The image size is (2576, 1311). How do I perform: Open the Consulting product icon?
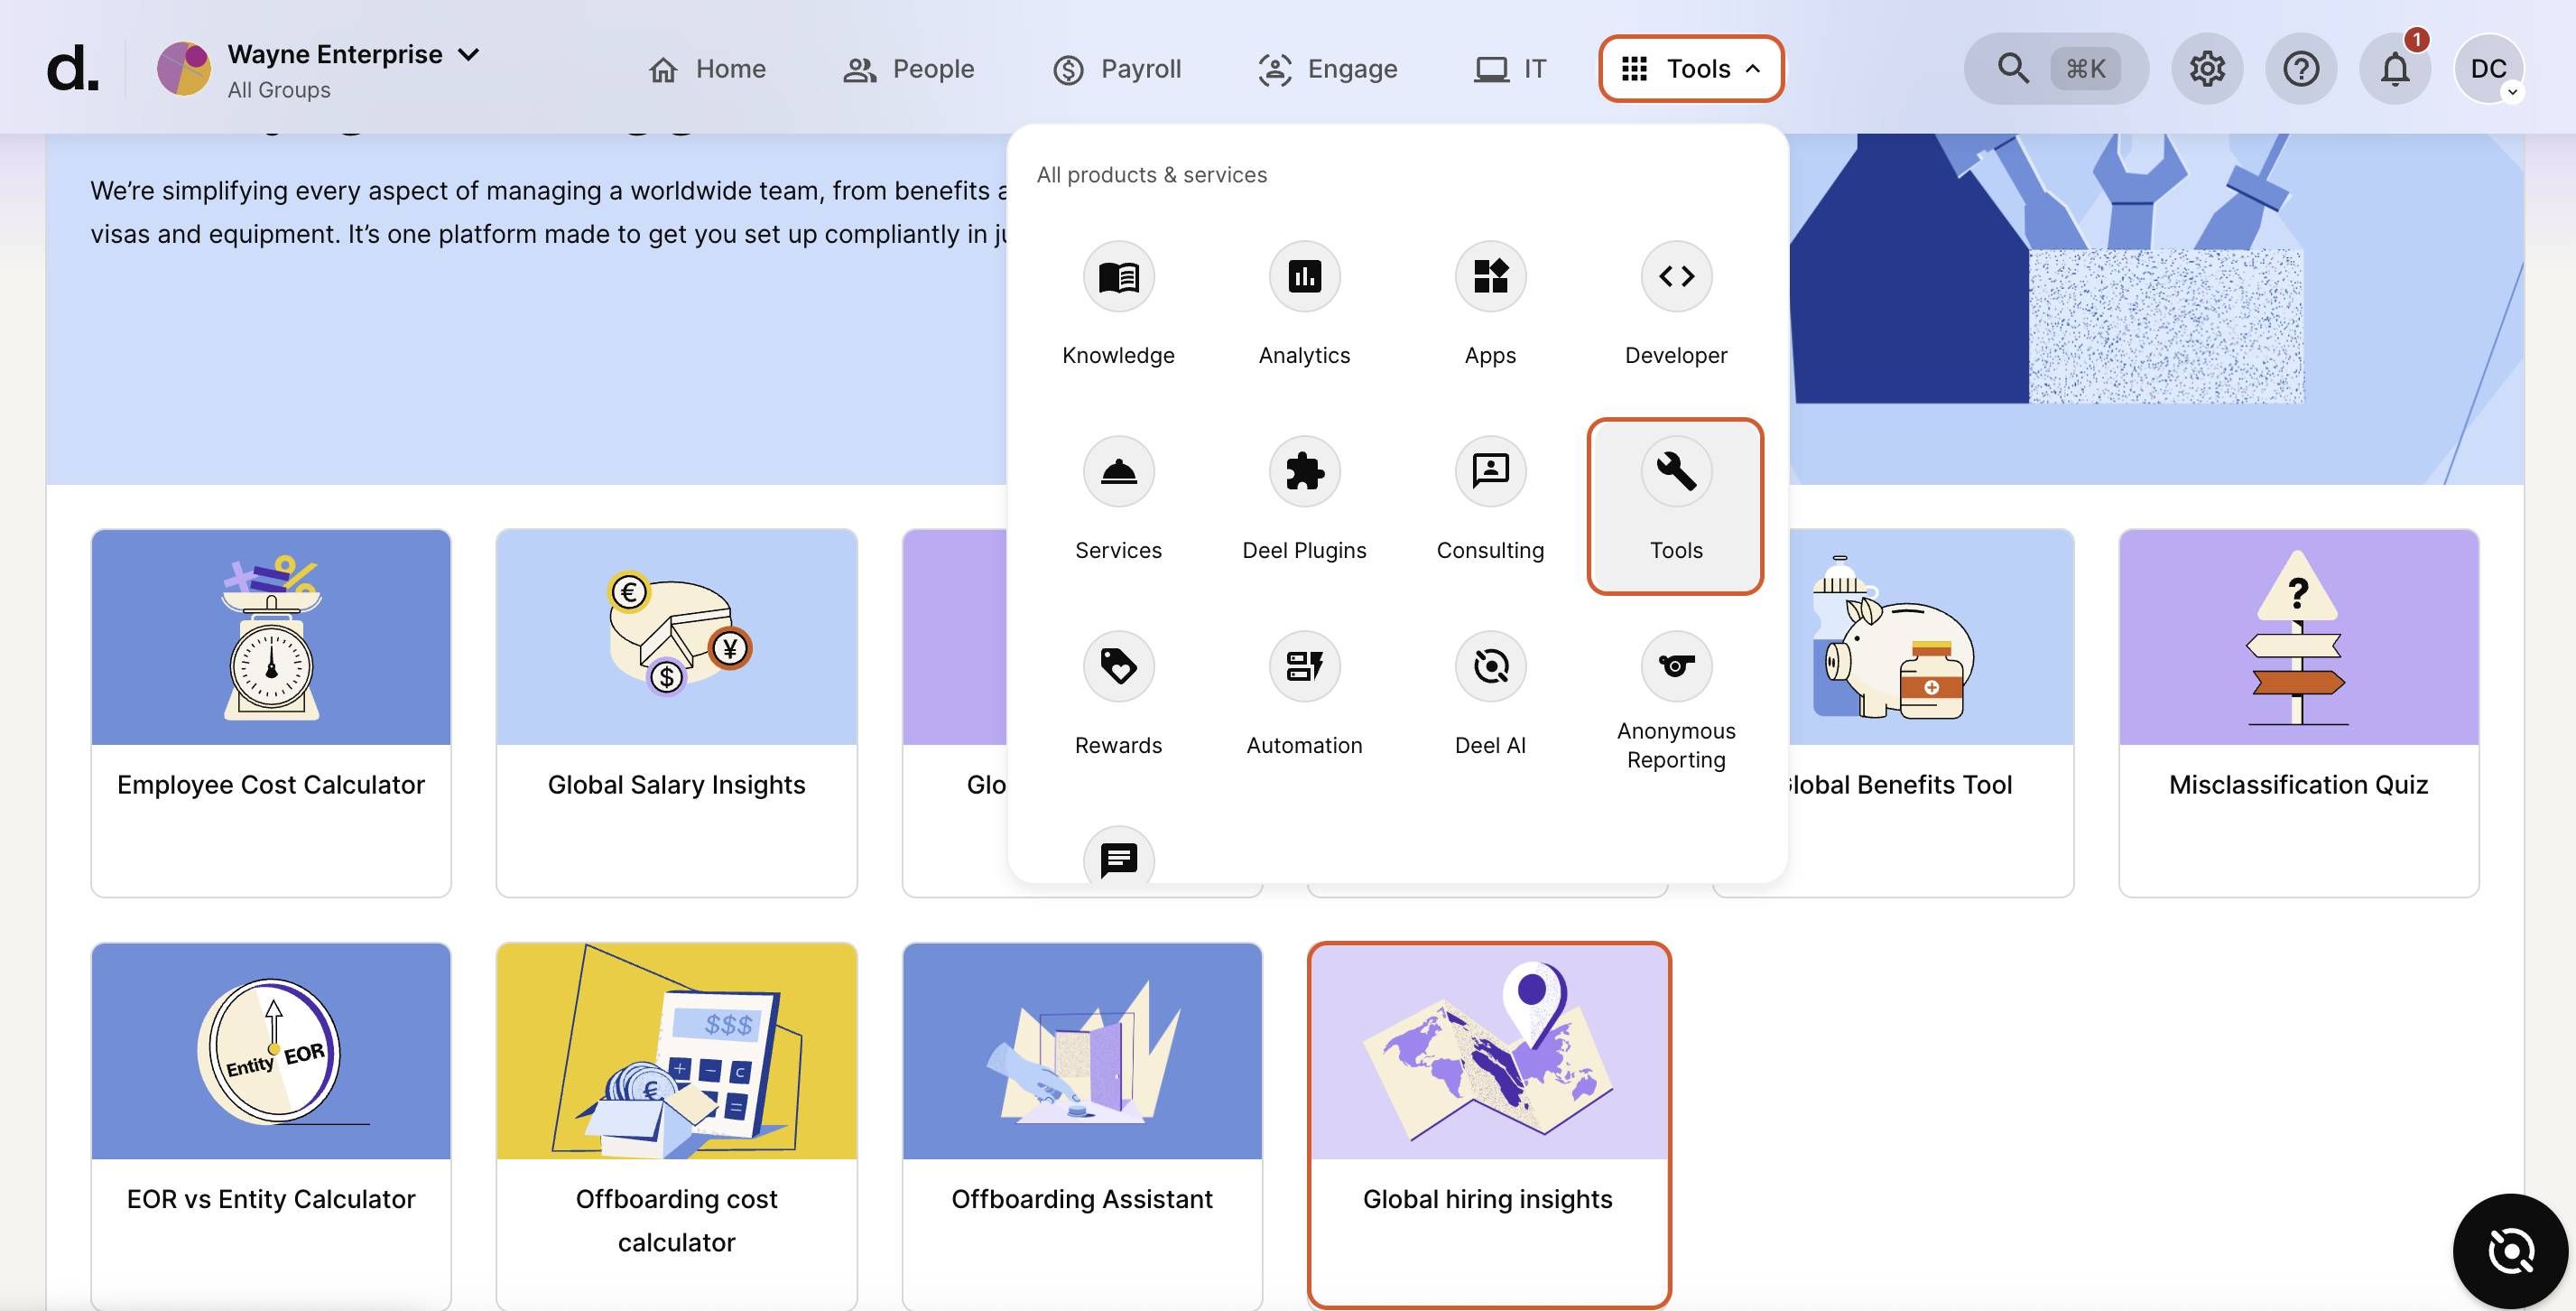[1490, 471]
